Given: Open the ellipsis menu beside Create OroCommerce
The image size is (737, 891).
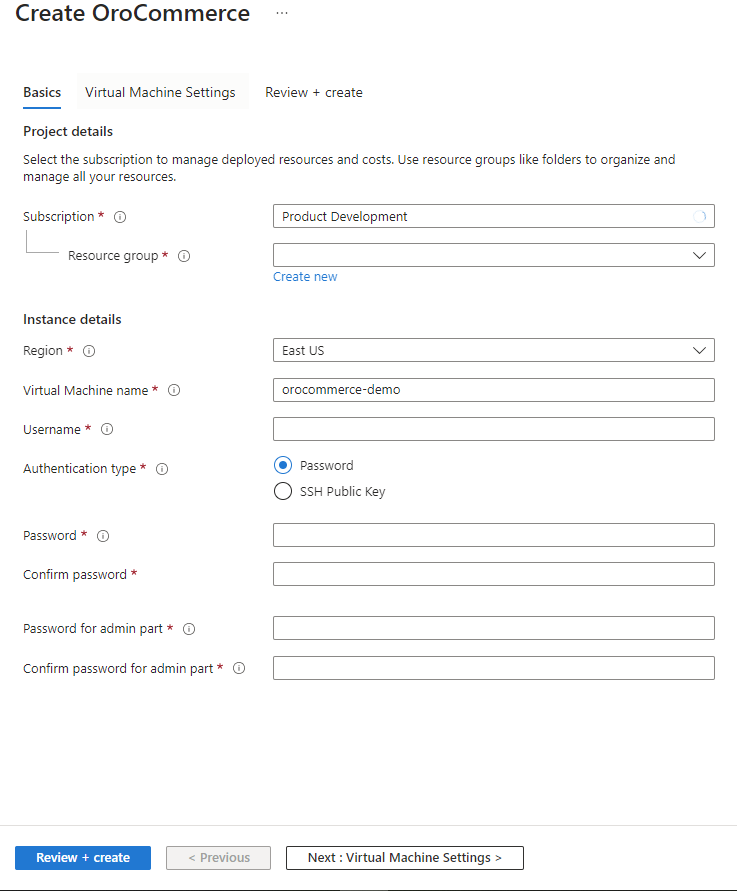Looking at the screenshot, I should pyautogui.click(x=282, y=13).
